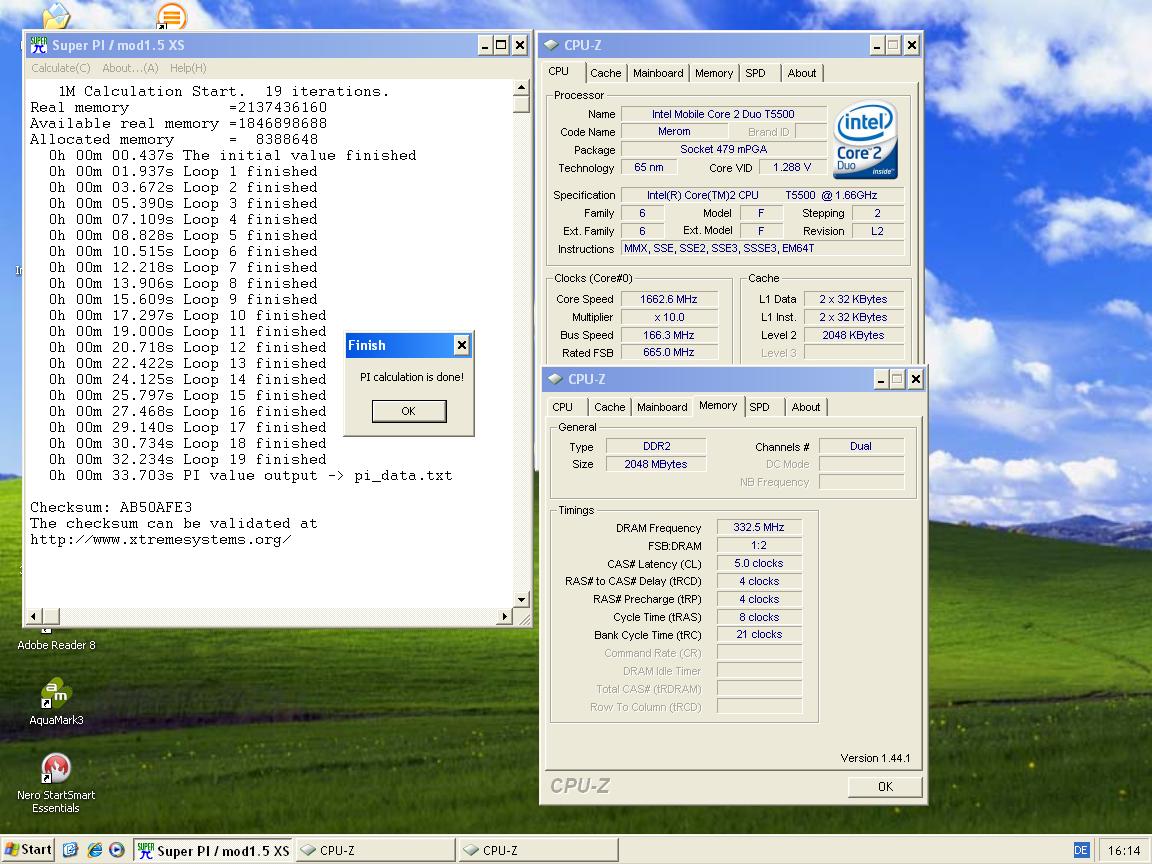The width and height of the screenshot is (1152, 864).
Task: Click Instructions field with MMX, SSE list
Action: click(x=763, y=248)
